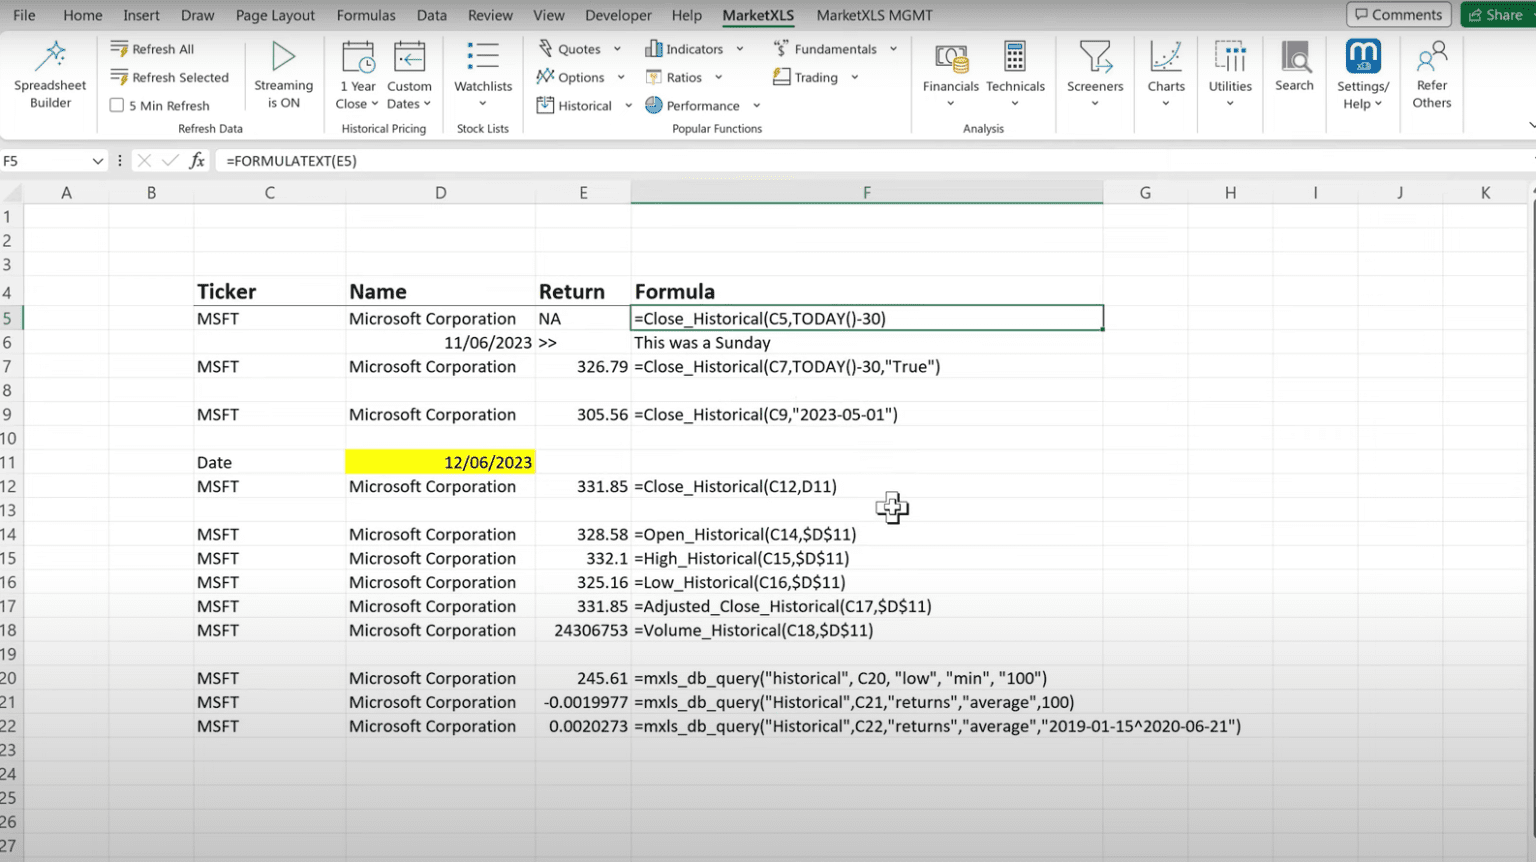Click the Indicators chart icon
Screen dimensions: 1536x862
[x=653, y=48]
